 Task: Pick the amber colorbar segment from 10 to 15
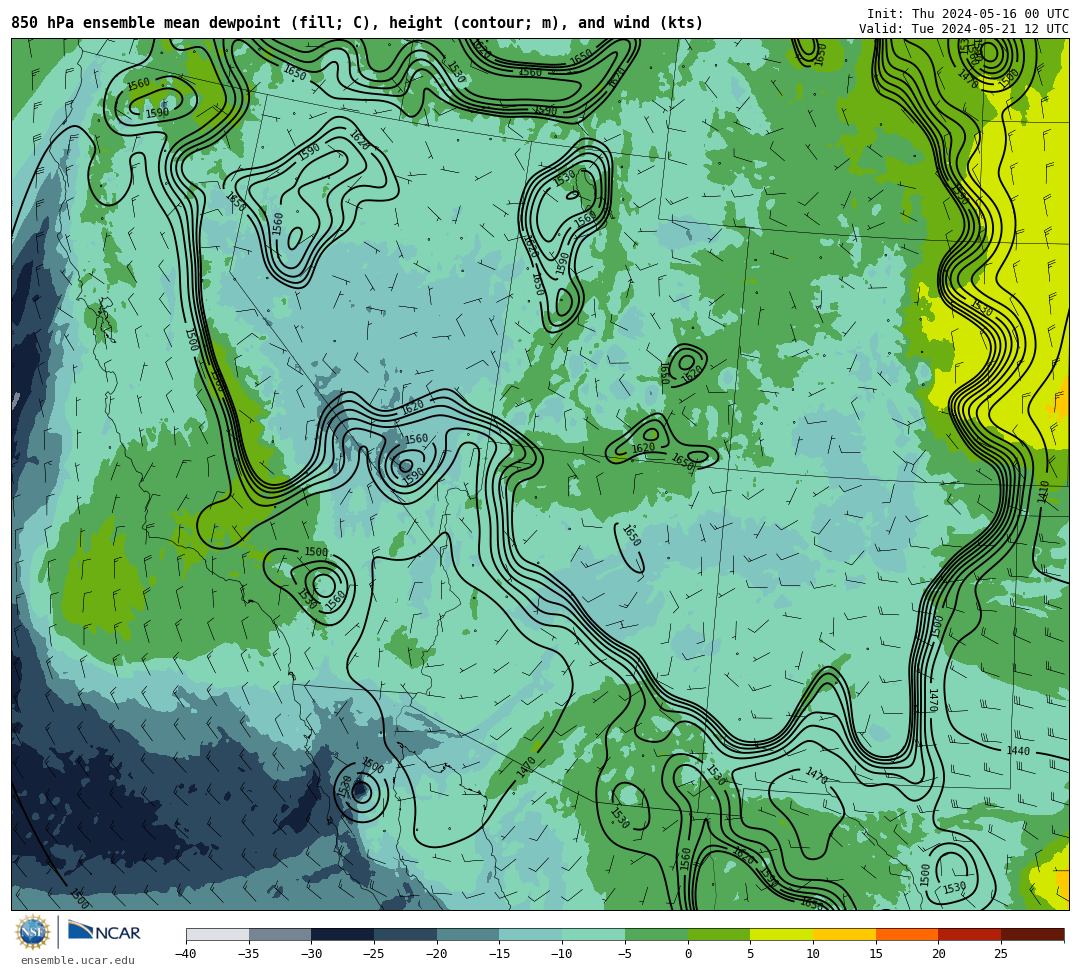click(844, 934)
